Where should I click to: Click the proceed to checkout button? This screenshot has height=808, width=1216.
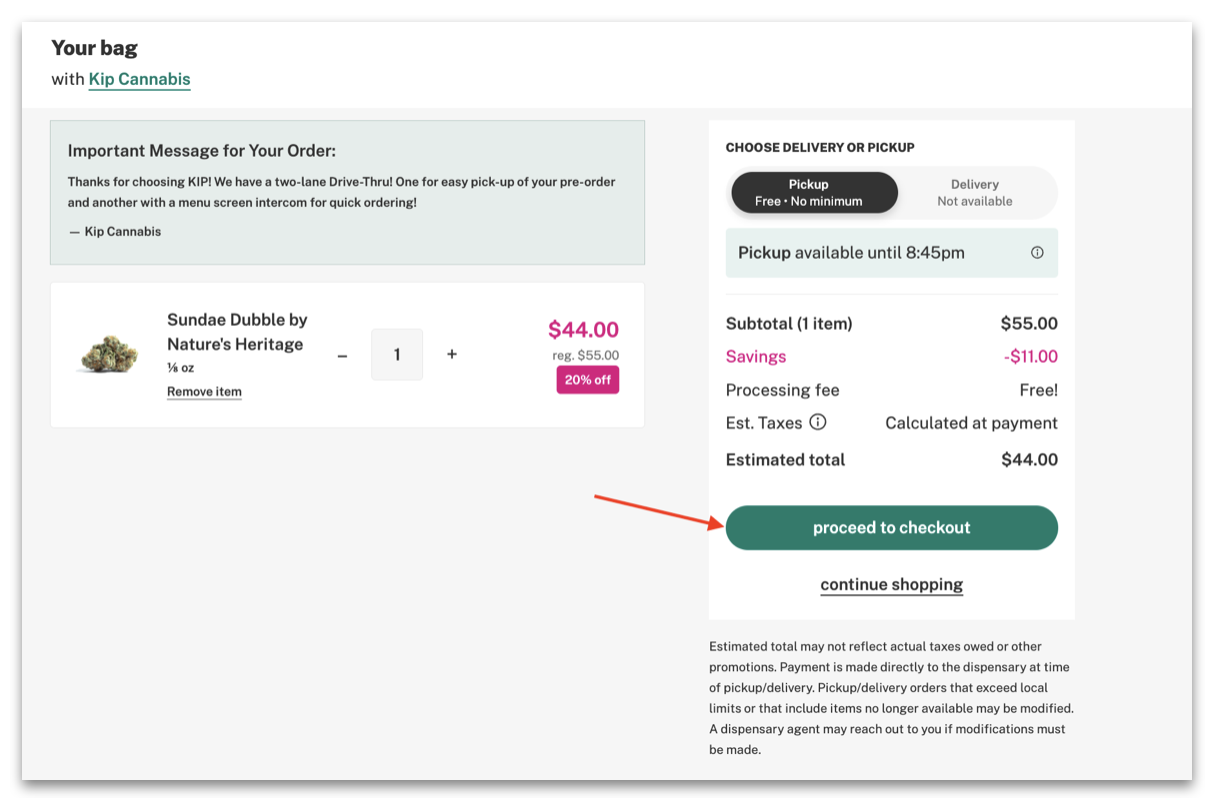click(x=891, y=527)
